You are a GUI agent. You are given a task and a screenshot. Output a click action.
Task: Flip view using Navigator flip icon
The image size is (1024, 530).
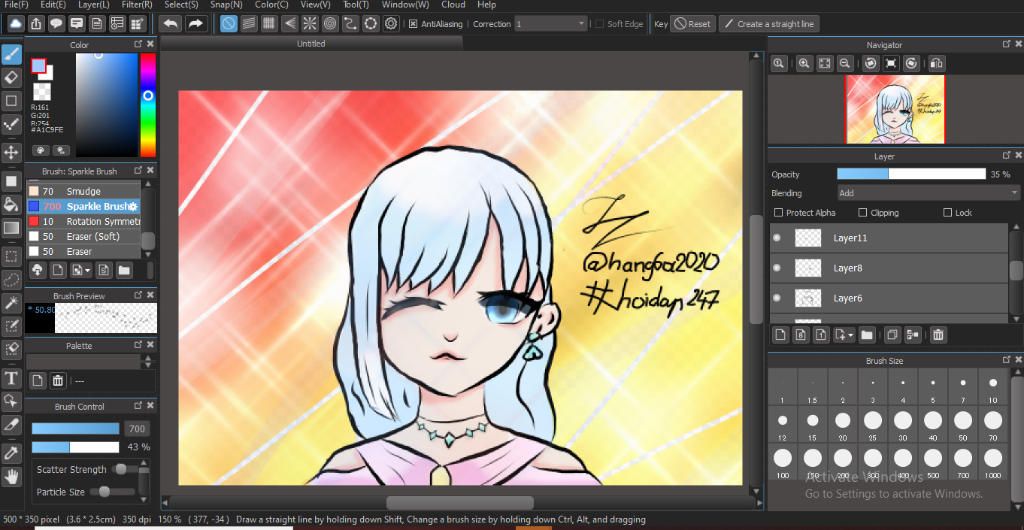pyautogui.click(x=936, y=63)
